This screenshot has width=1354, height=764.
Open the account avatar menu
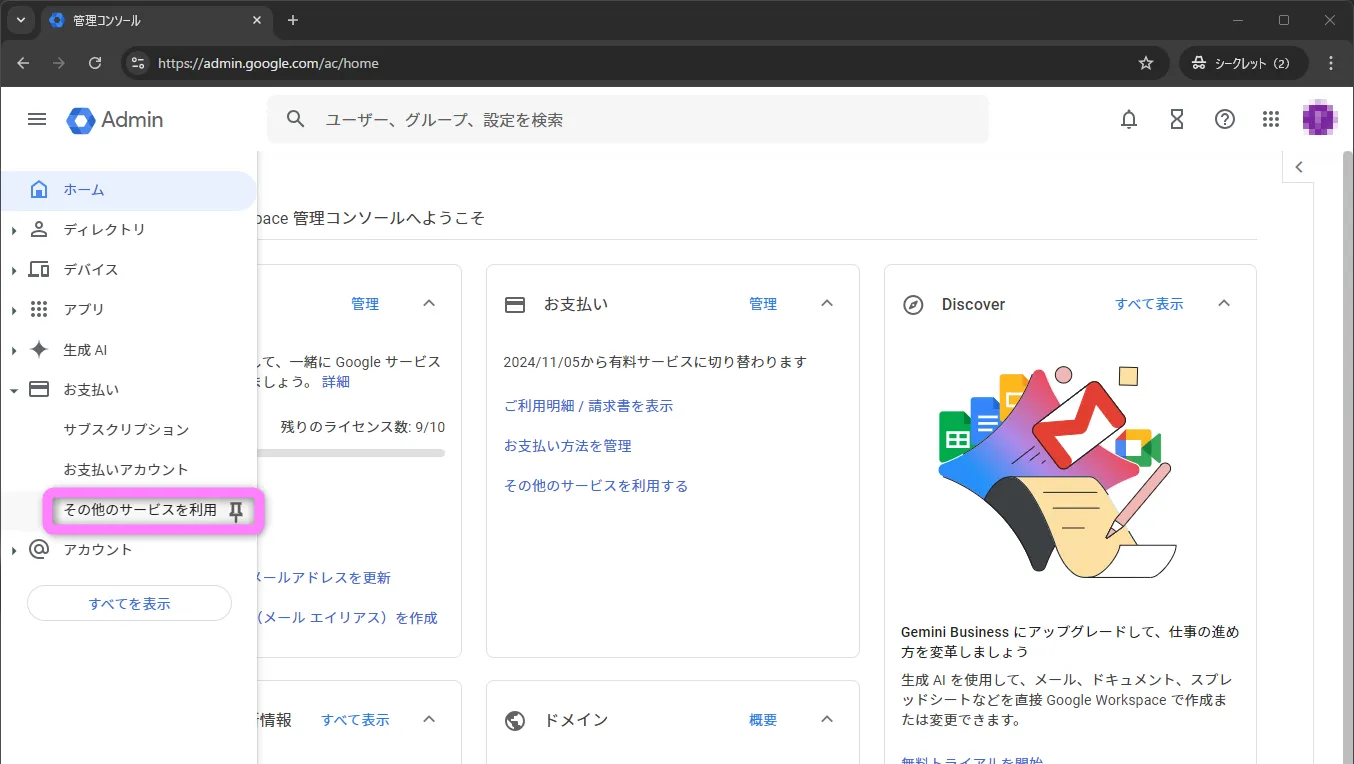(1320, 119)
